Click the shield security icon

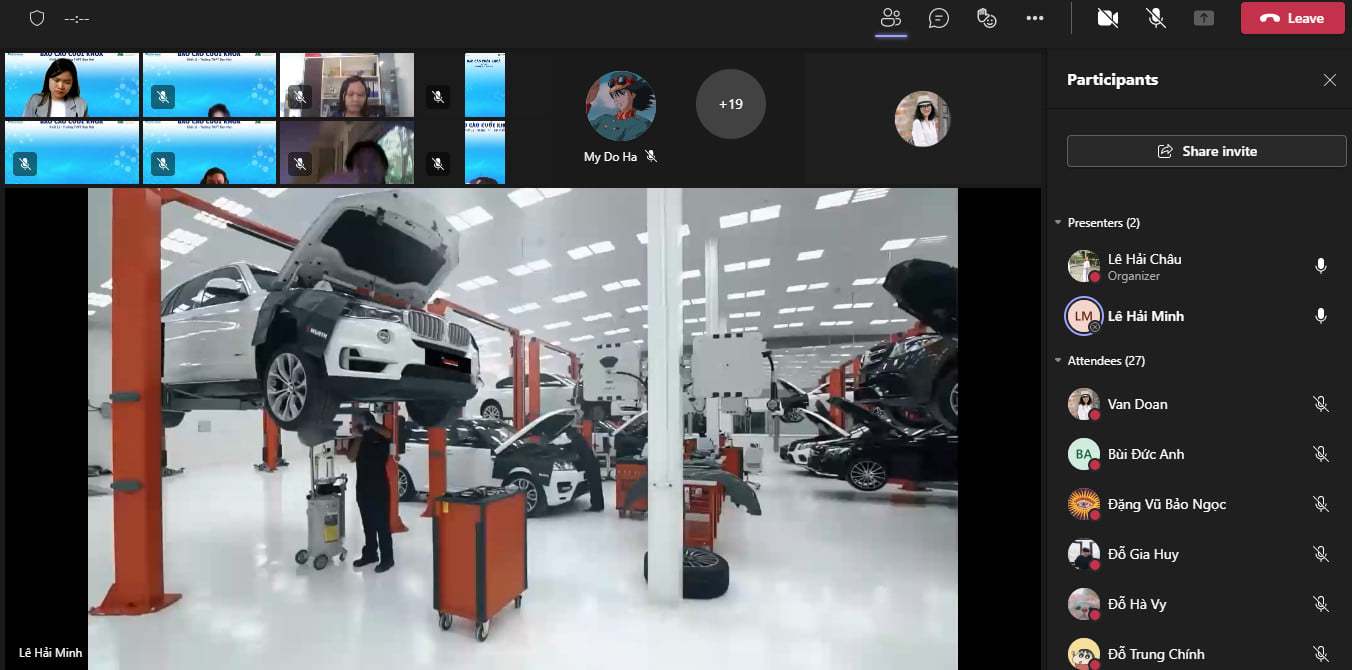click(37, 18)
